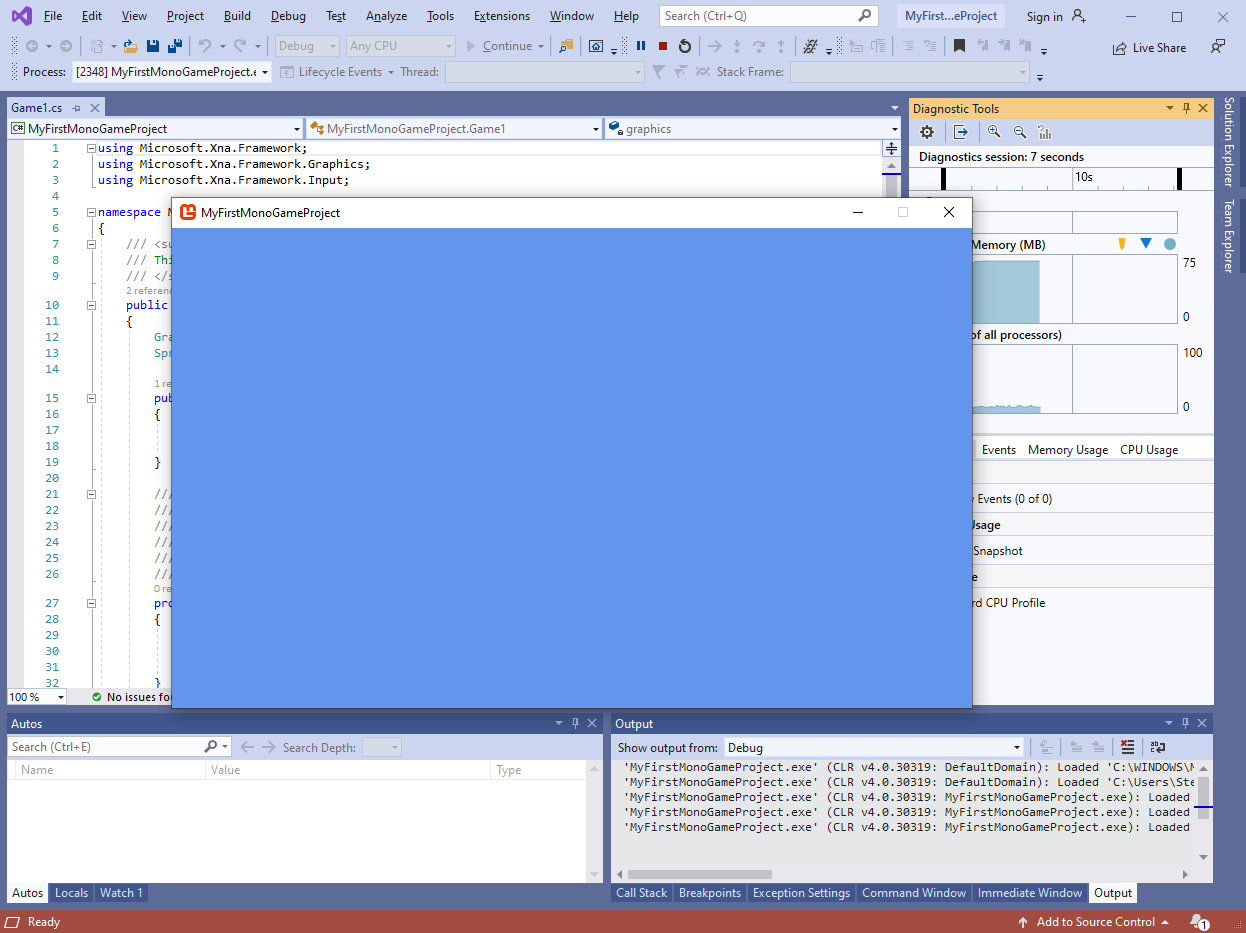Image resolution: width=1246 pixels, height=933 pixels.
Task: Toggle word wrap in Output window
Action: pos(1158,747)
